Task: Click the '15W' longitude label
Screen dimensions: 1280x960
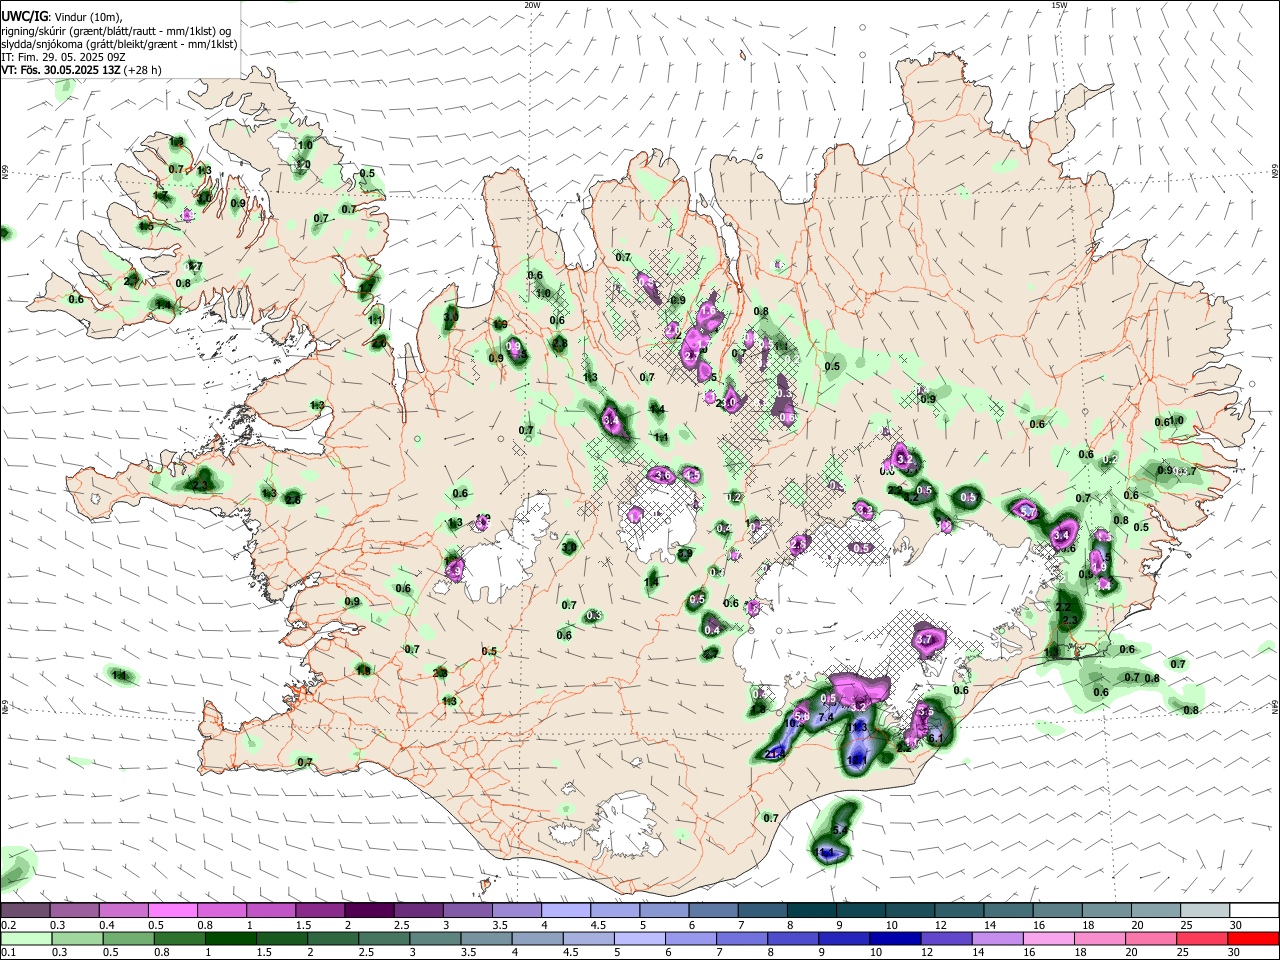Action: pyautogui.click(x=1060, y=5)
